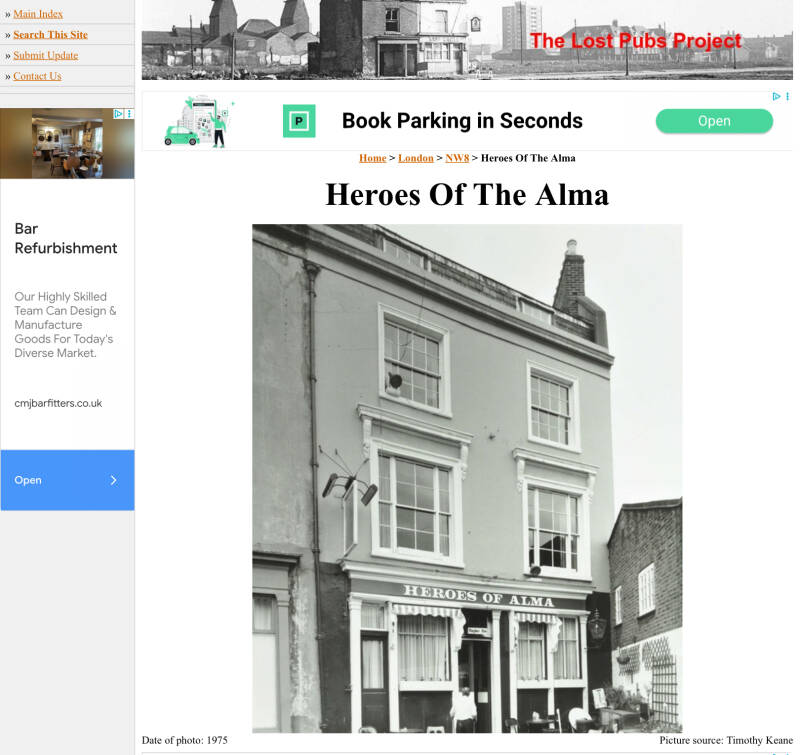Screen dimensions: 800x755
Task: Click the car parking illustration in ad
Action: [199, 121]
